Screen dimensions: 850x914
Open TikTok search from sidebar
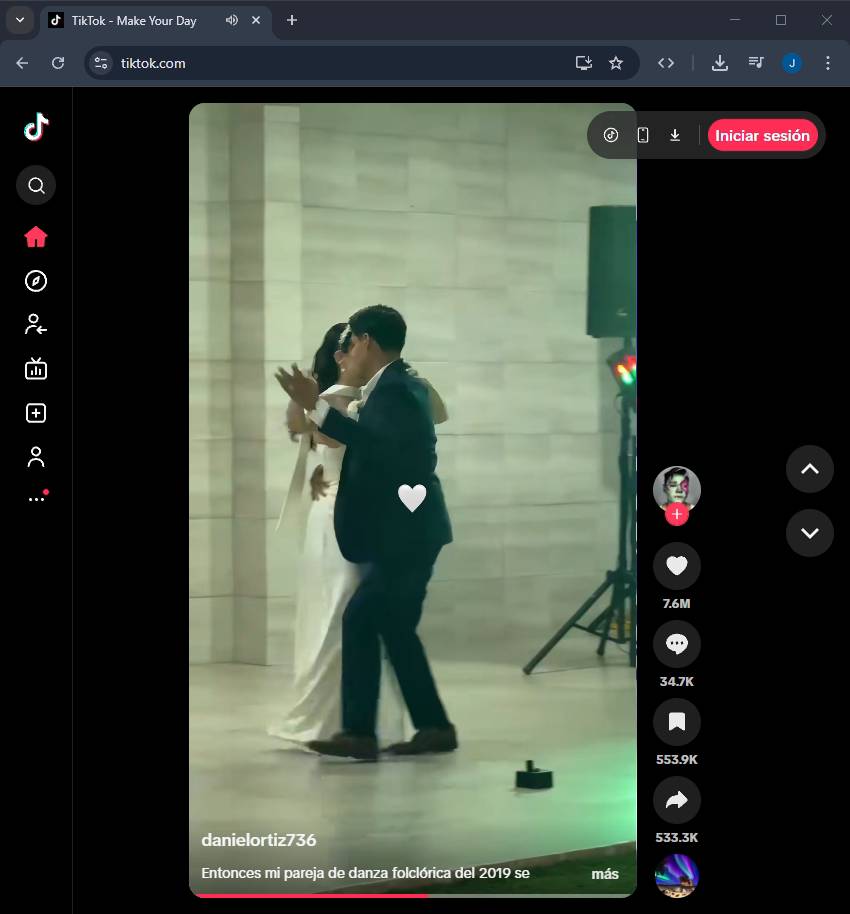pos(36,185)
